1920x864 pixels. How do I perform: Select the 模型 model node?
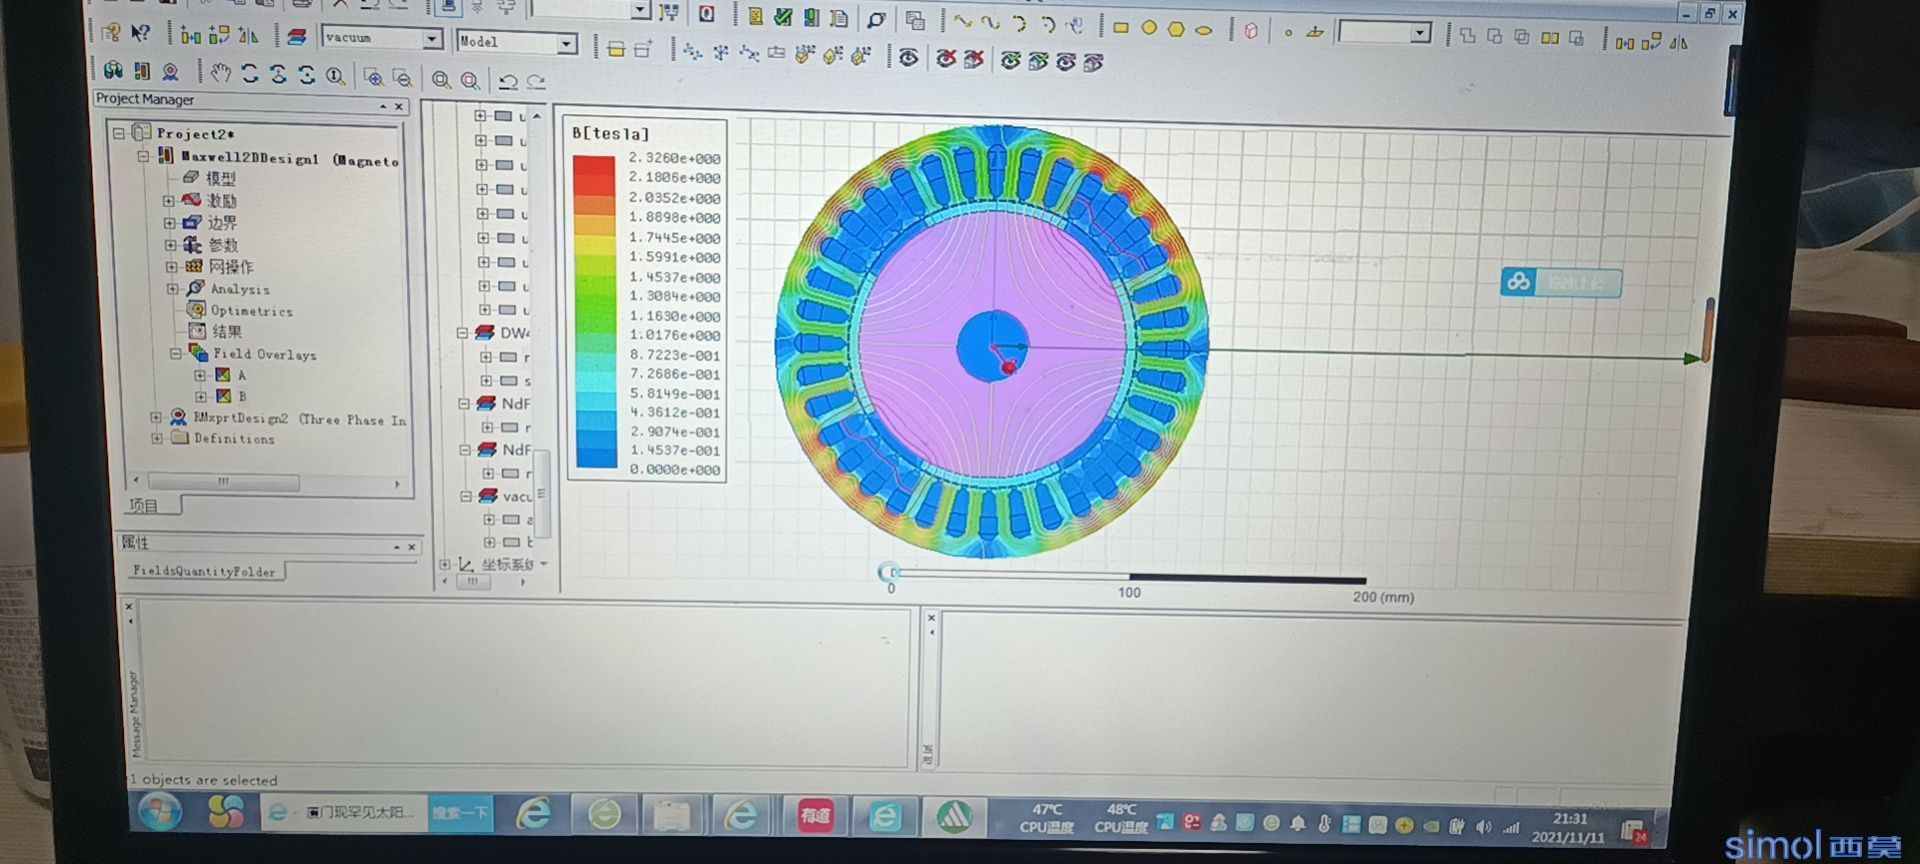221,178
